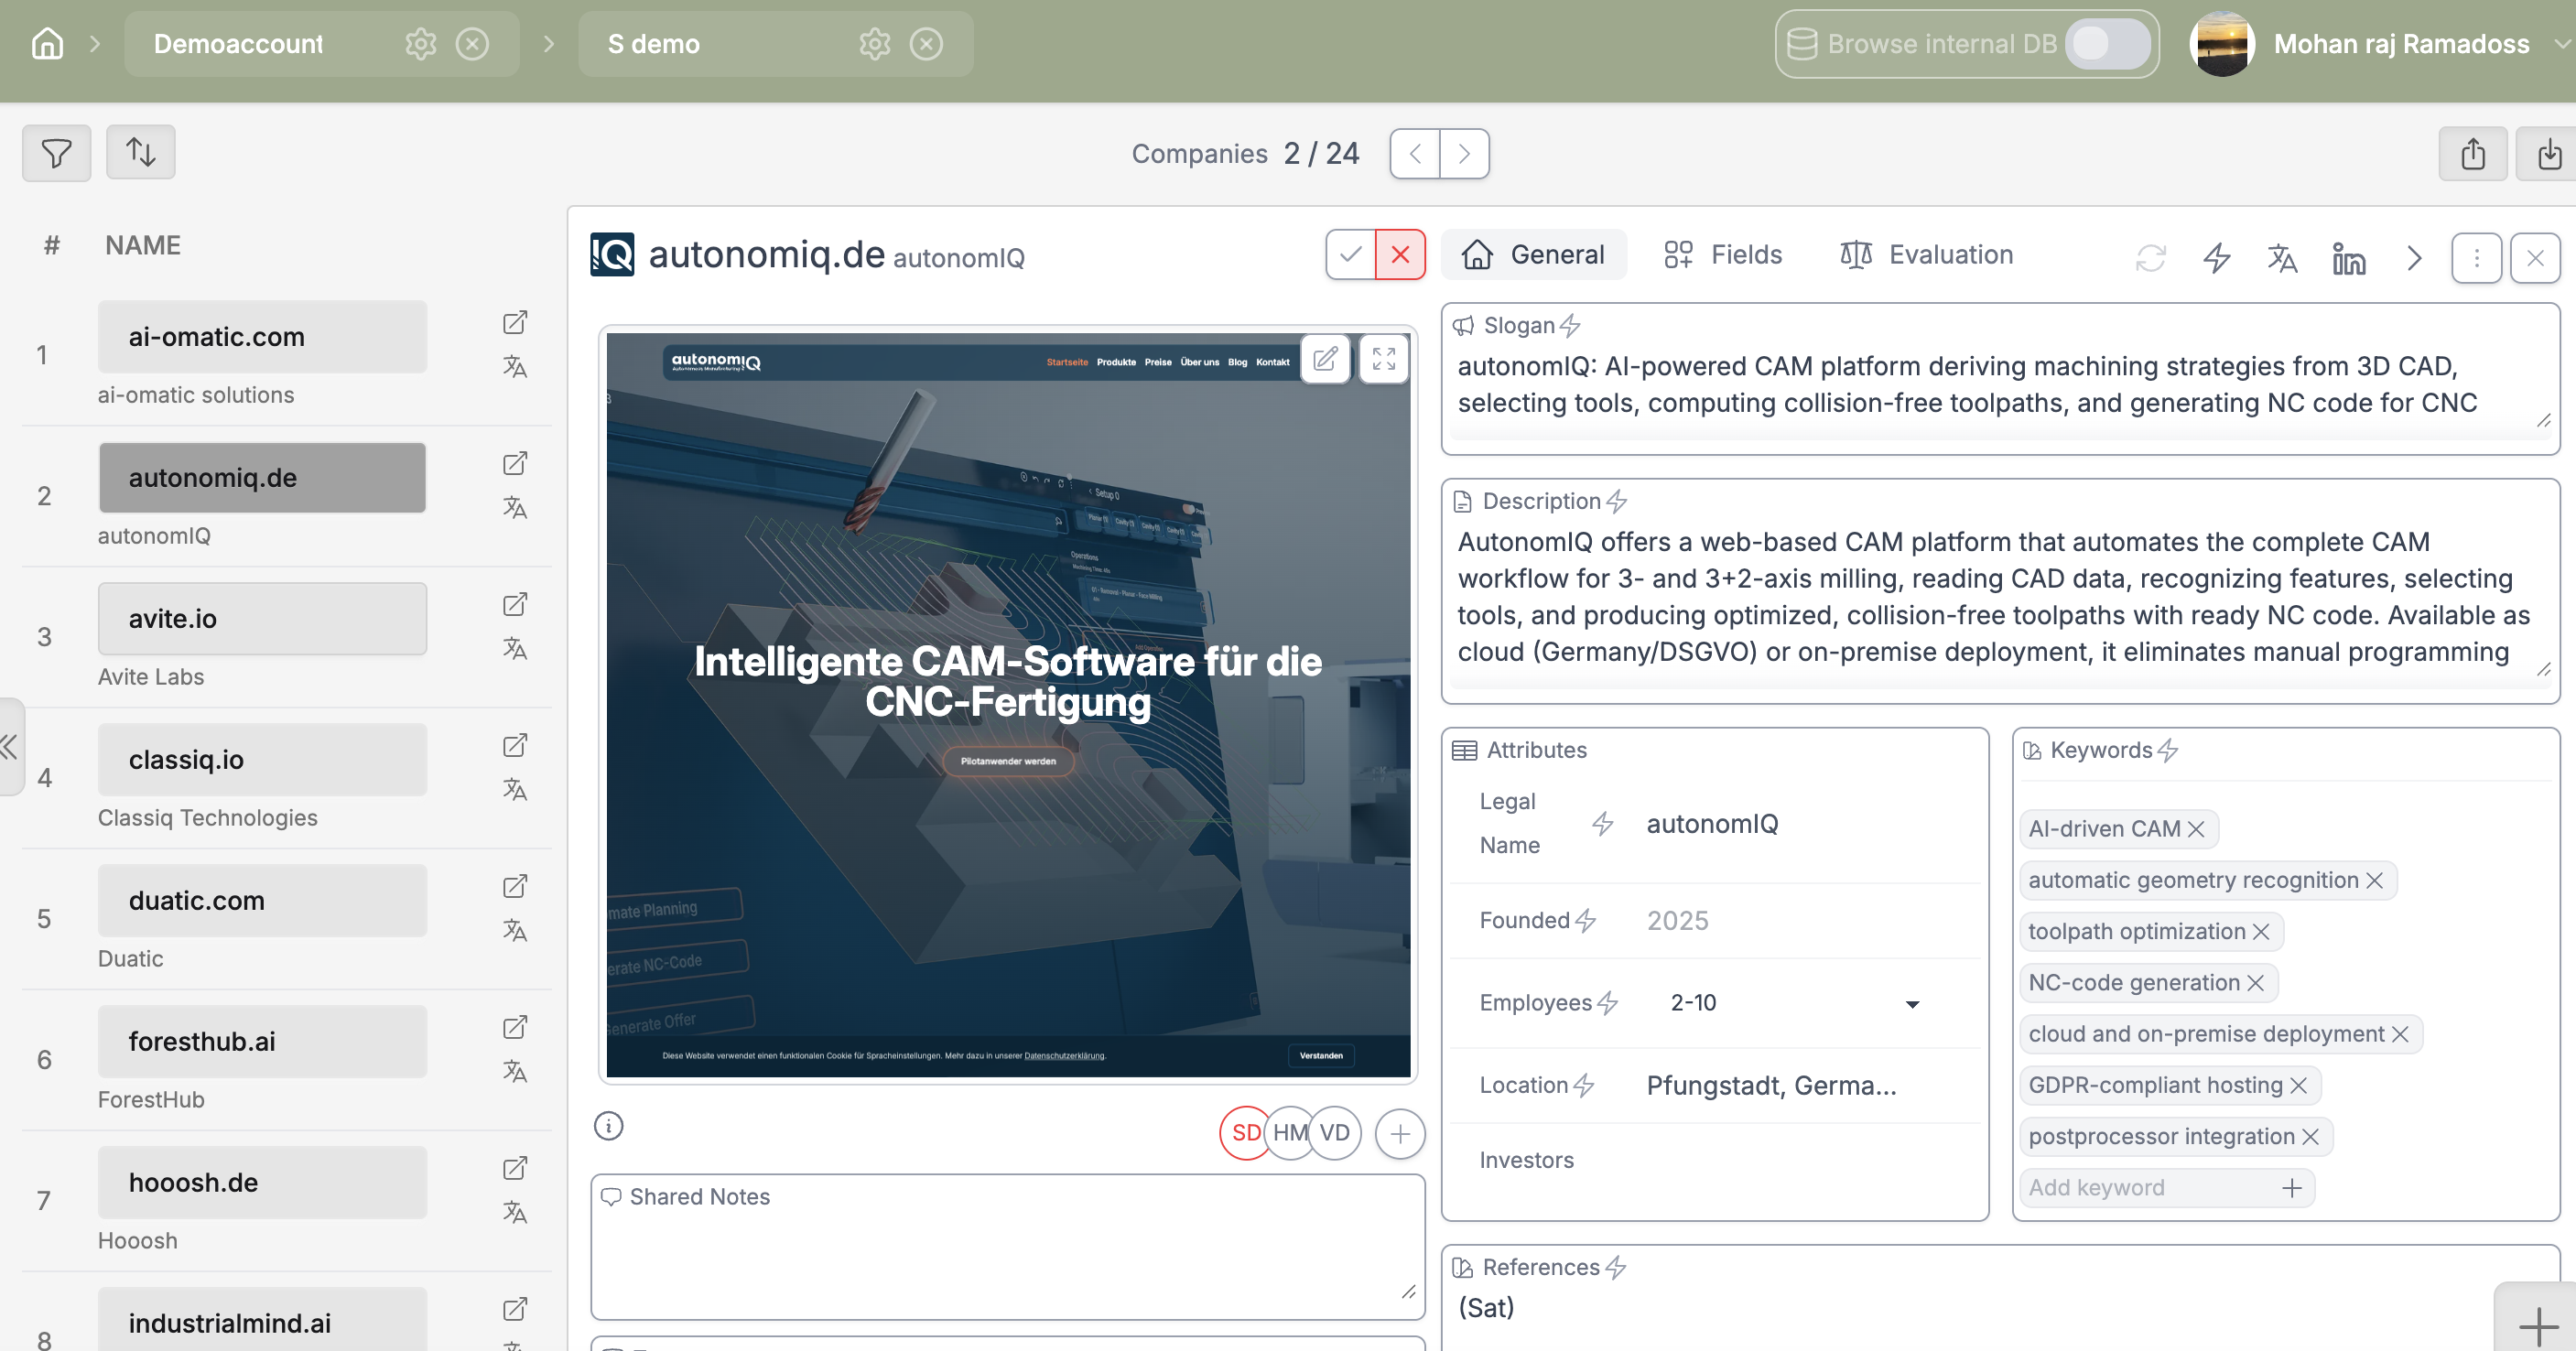Viewport: 2576px width, 1351px height.
Task: Select ai-omatic.com in company list
Action: (262, 337)
